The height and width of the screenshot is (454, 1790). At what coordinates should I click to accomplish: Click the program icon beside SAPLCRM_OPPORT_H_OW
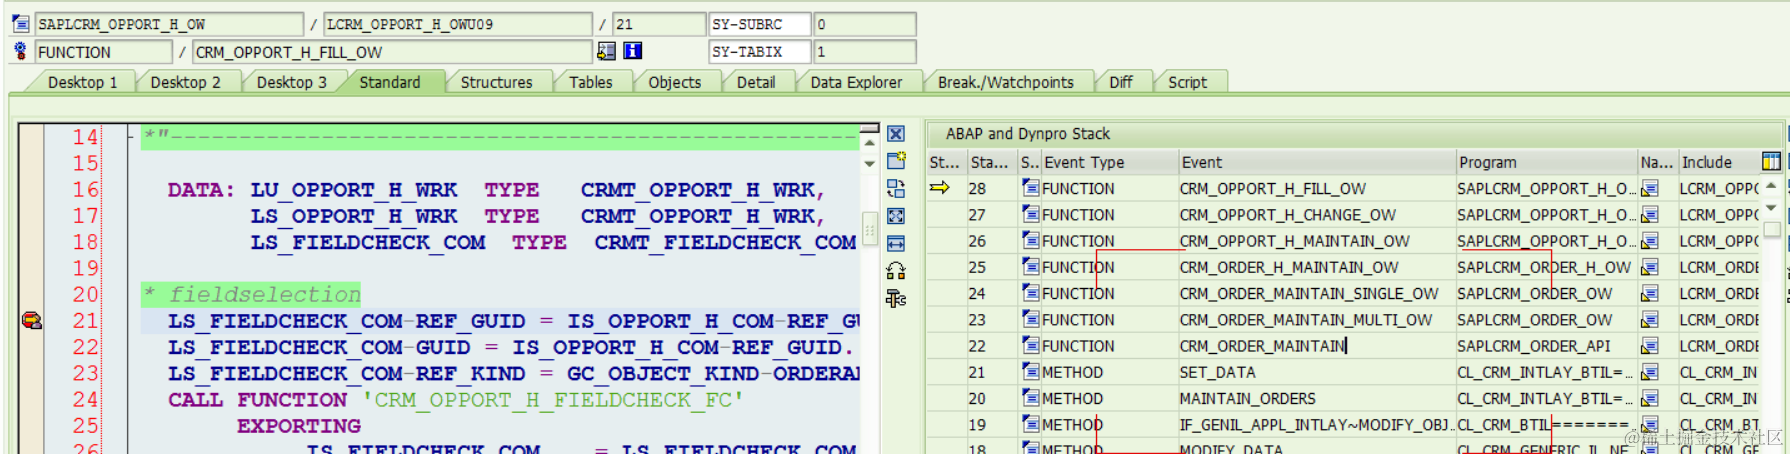tap(20, 23)
